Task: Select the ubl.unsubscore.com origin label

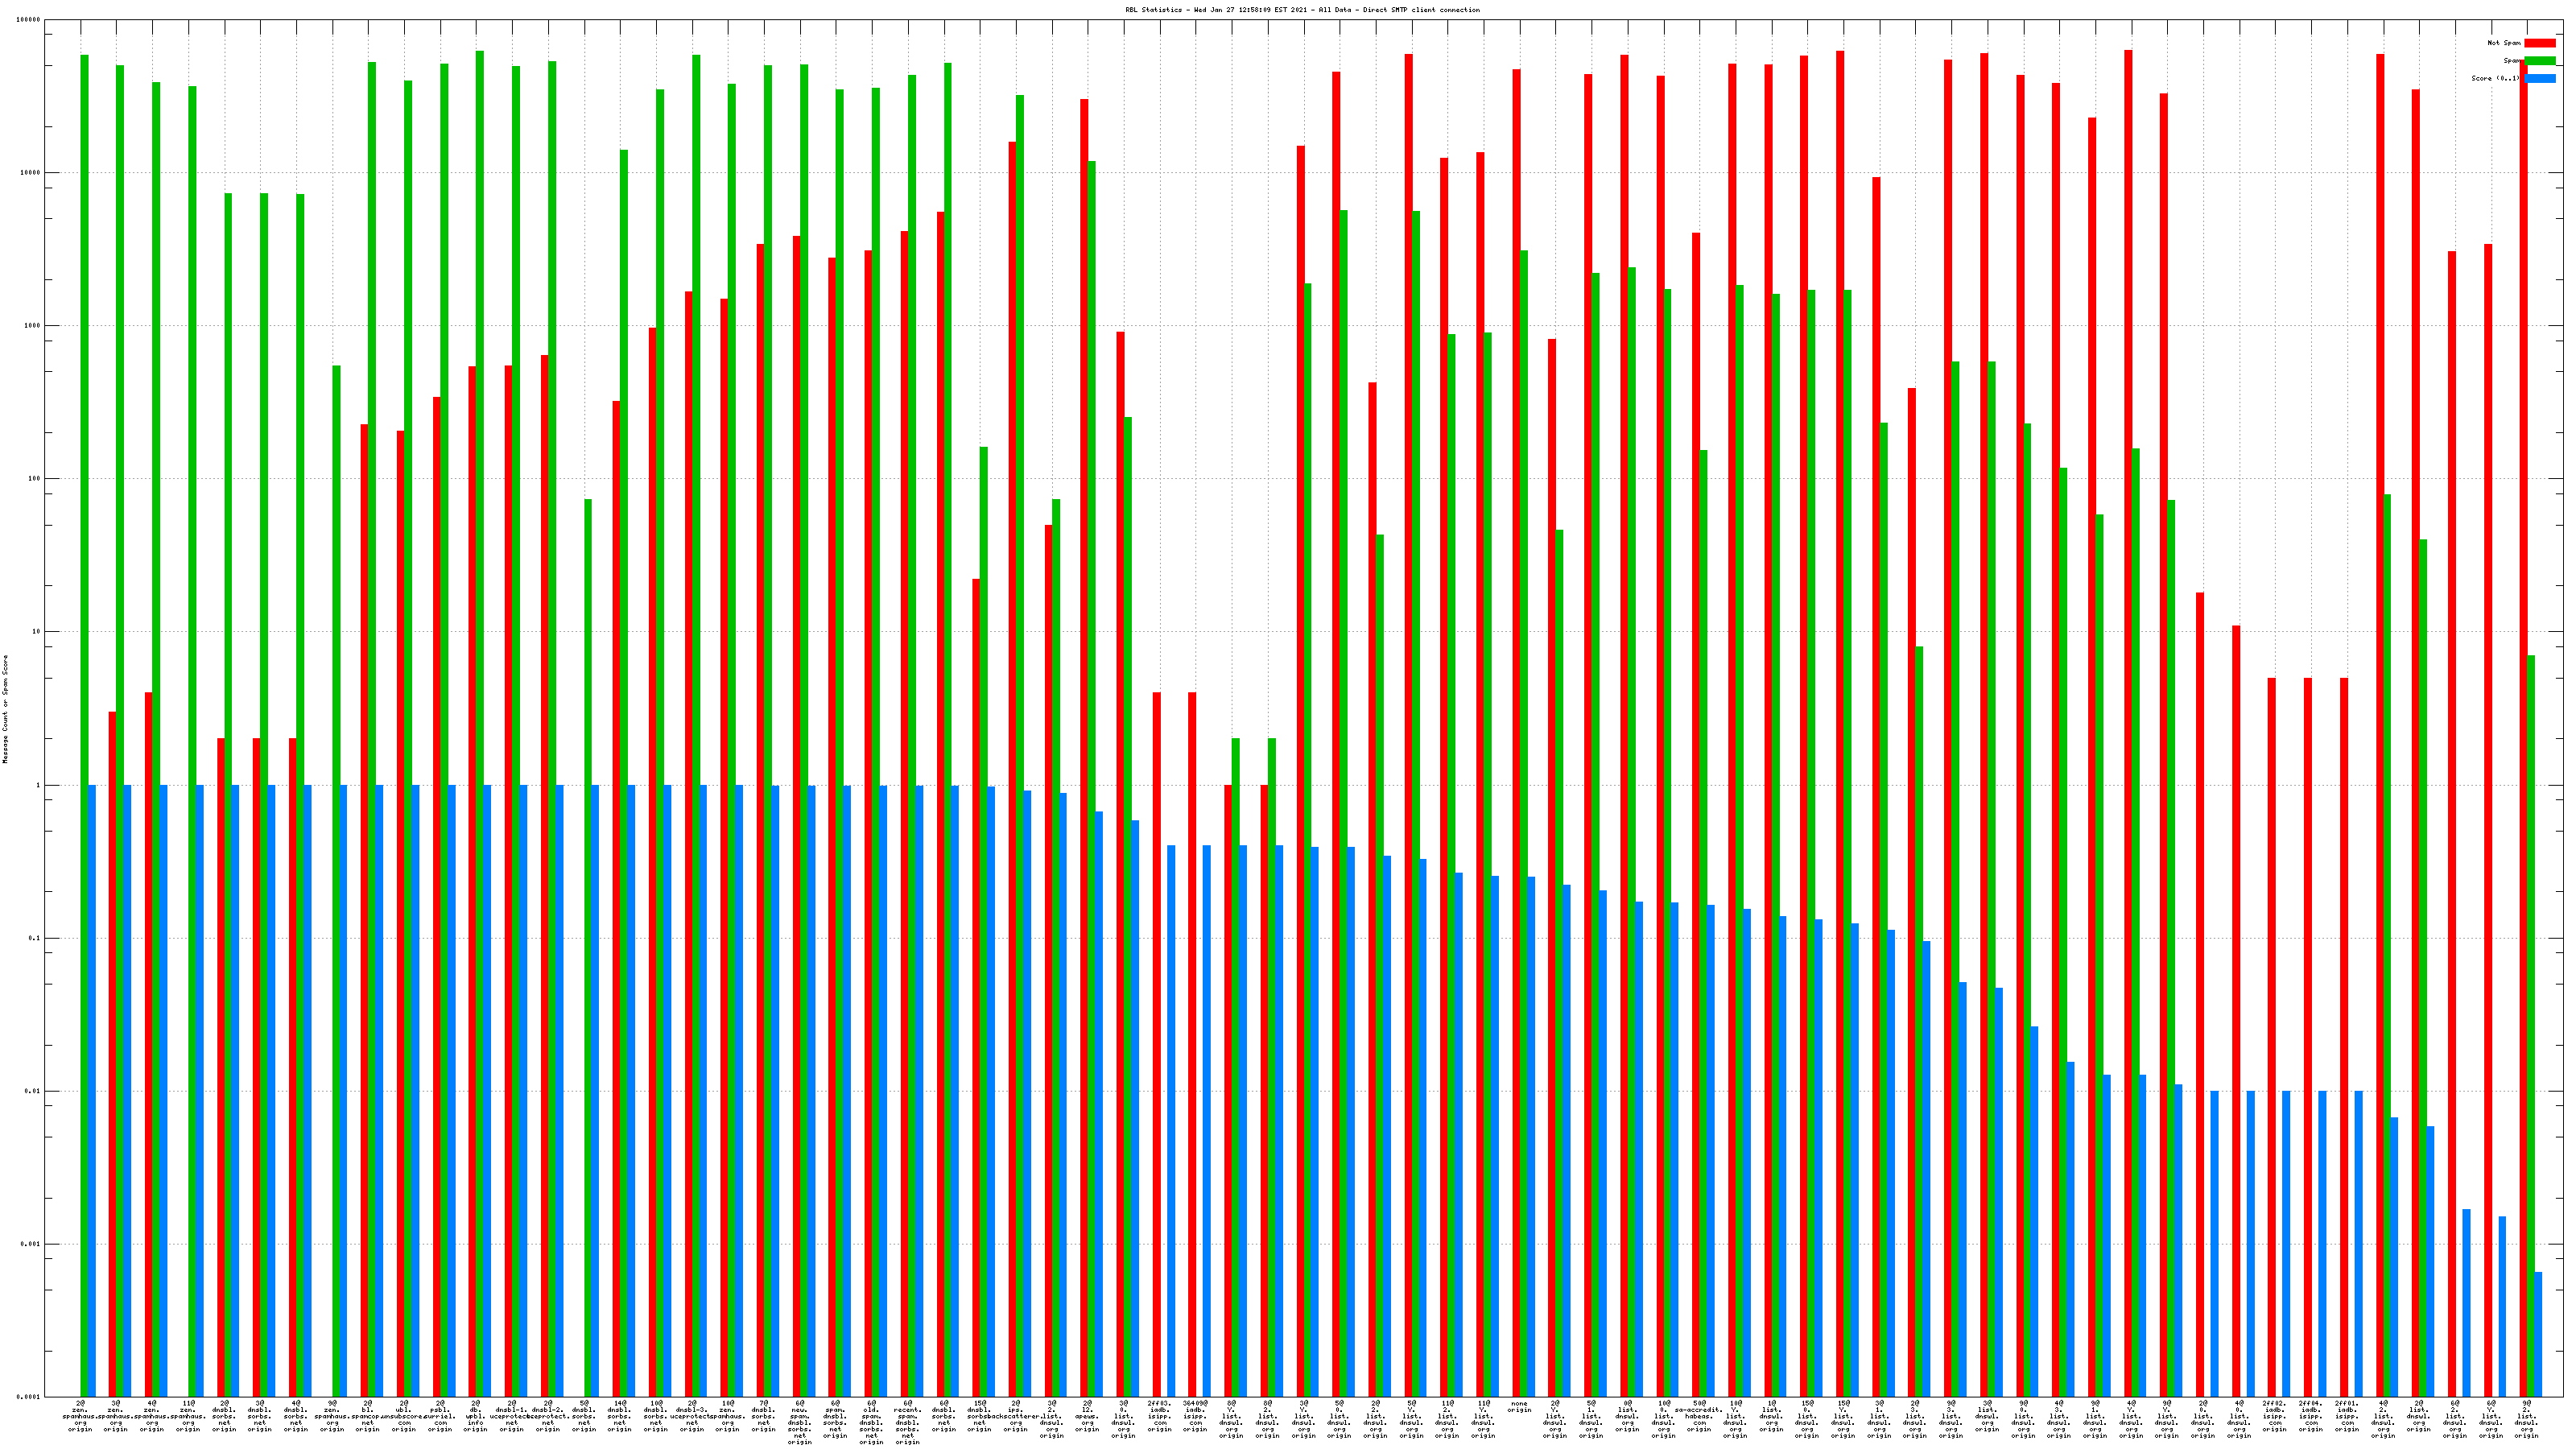Action: [x=404, y=1416]
